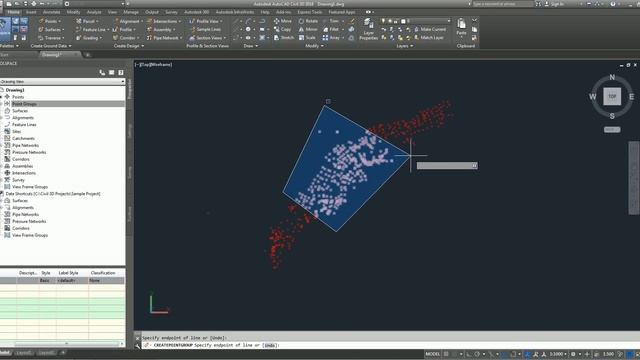The image size is (640, 360).
Task: Expand the Draw panel title
Action: click(251, 46)
